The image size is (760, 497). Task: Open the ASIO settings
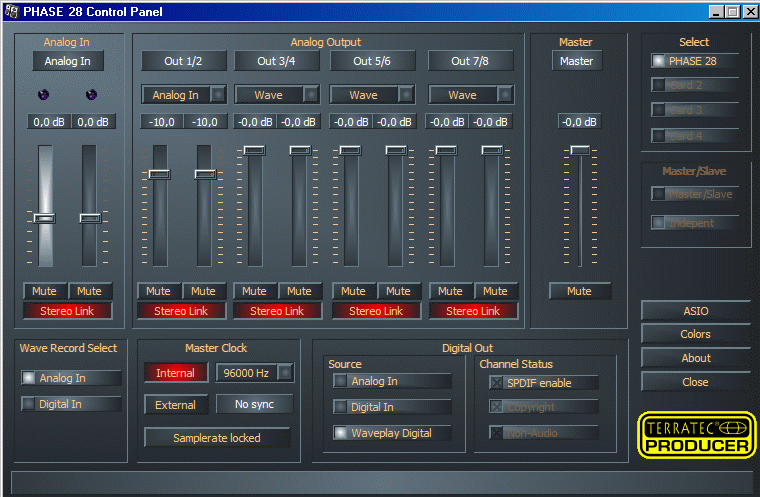(695, 311)
